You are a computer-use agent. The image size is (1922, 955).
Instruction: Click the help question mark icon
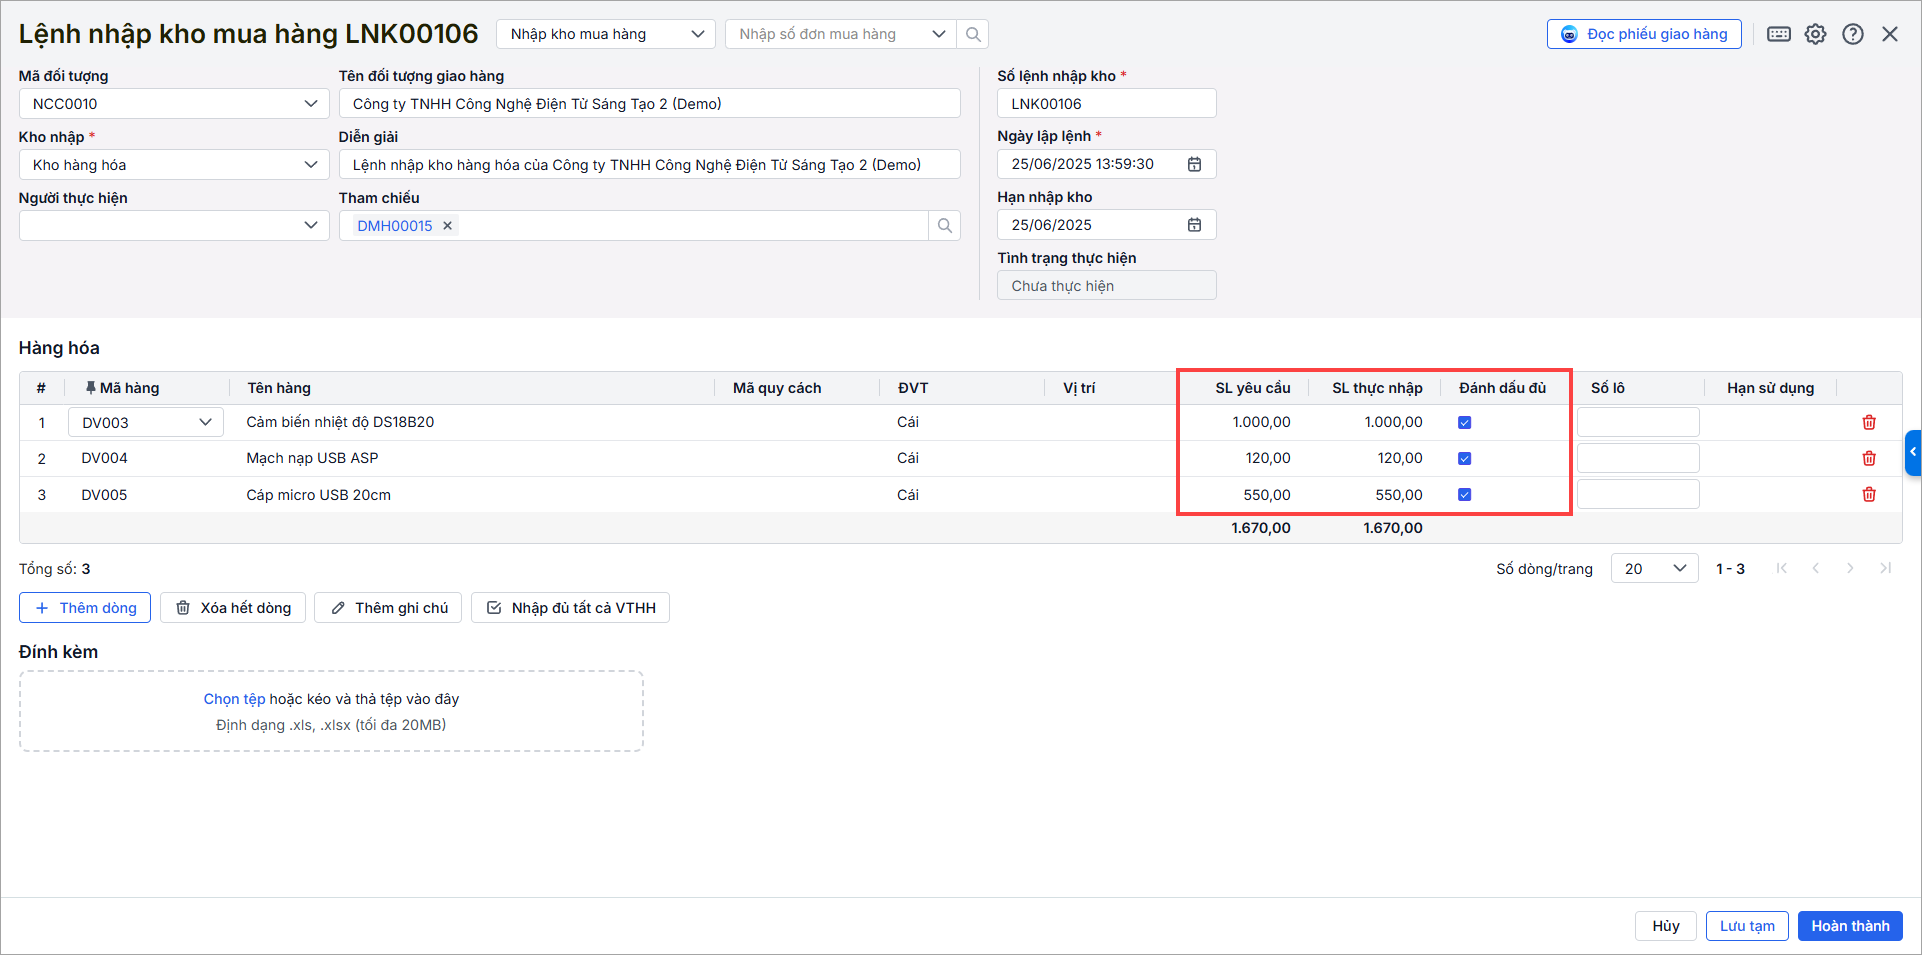[x=1852, y=34]
